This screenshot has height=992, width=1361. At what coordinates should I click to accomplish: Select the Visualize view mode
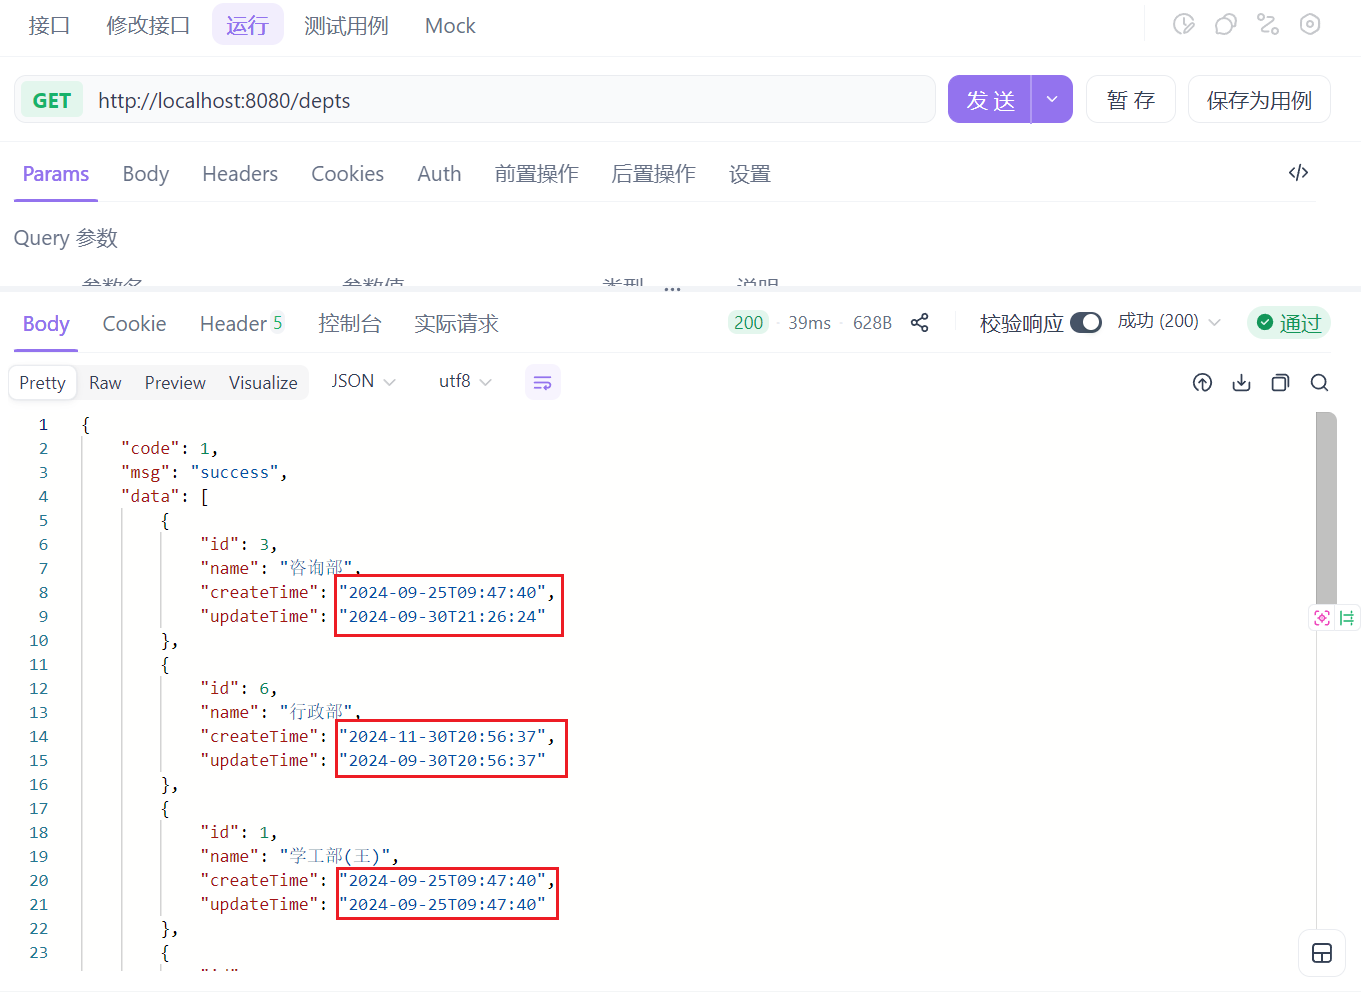[263, 382]
